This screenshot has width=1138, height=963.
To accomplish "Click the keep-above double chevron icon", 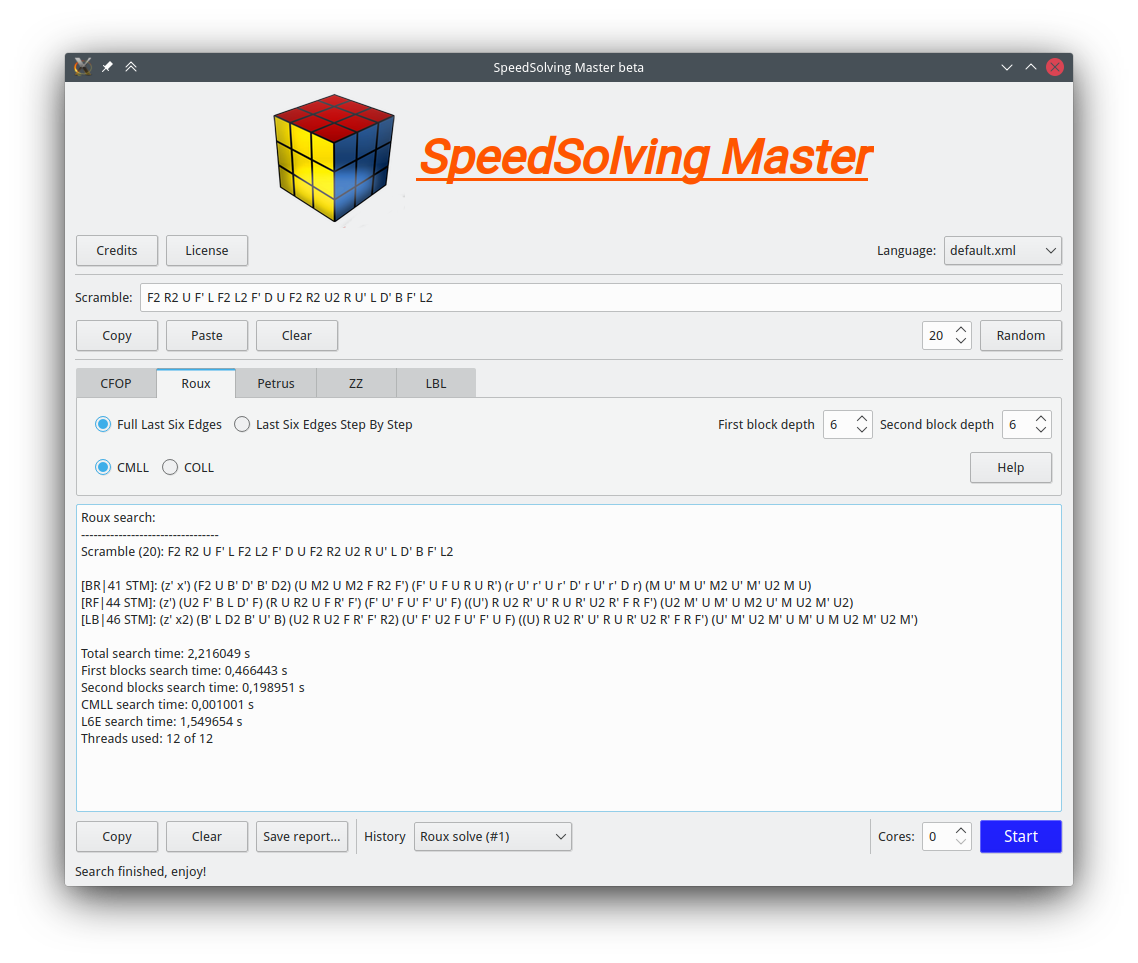I will click(x=131, y=67).
